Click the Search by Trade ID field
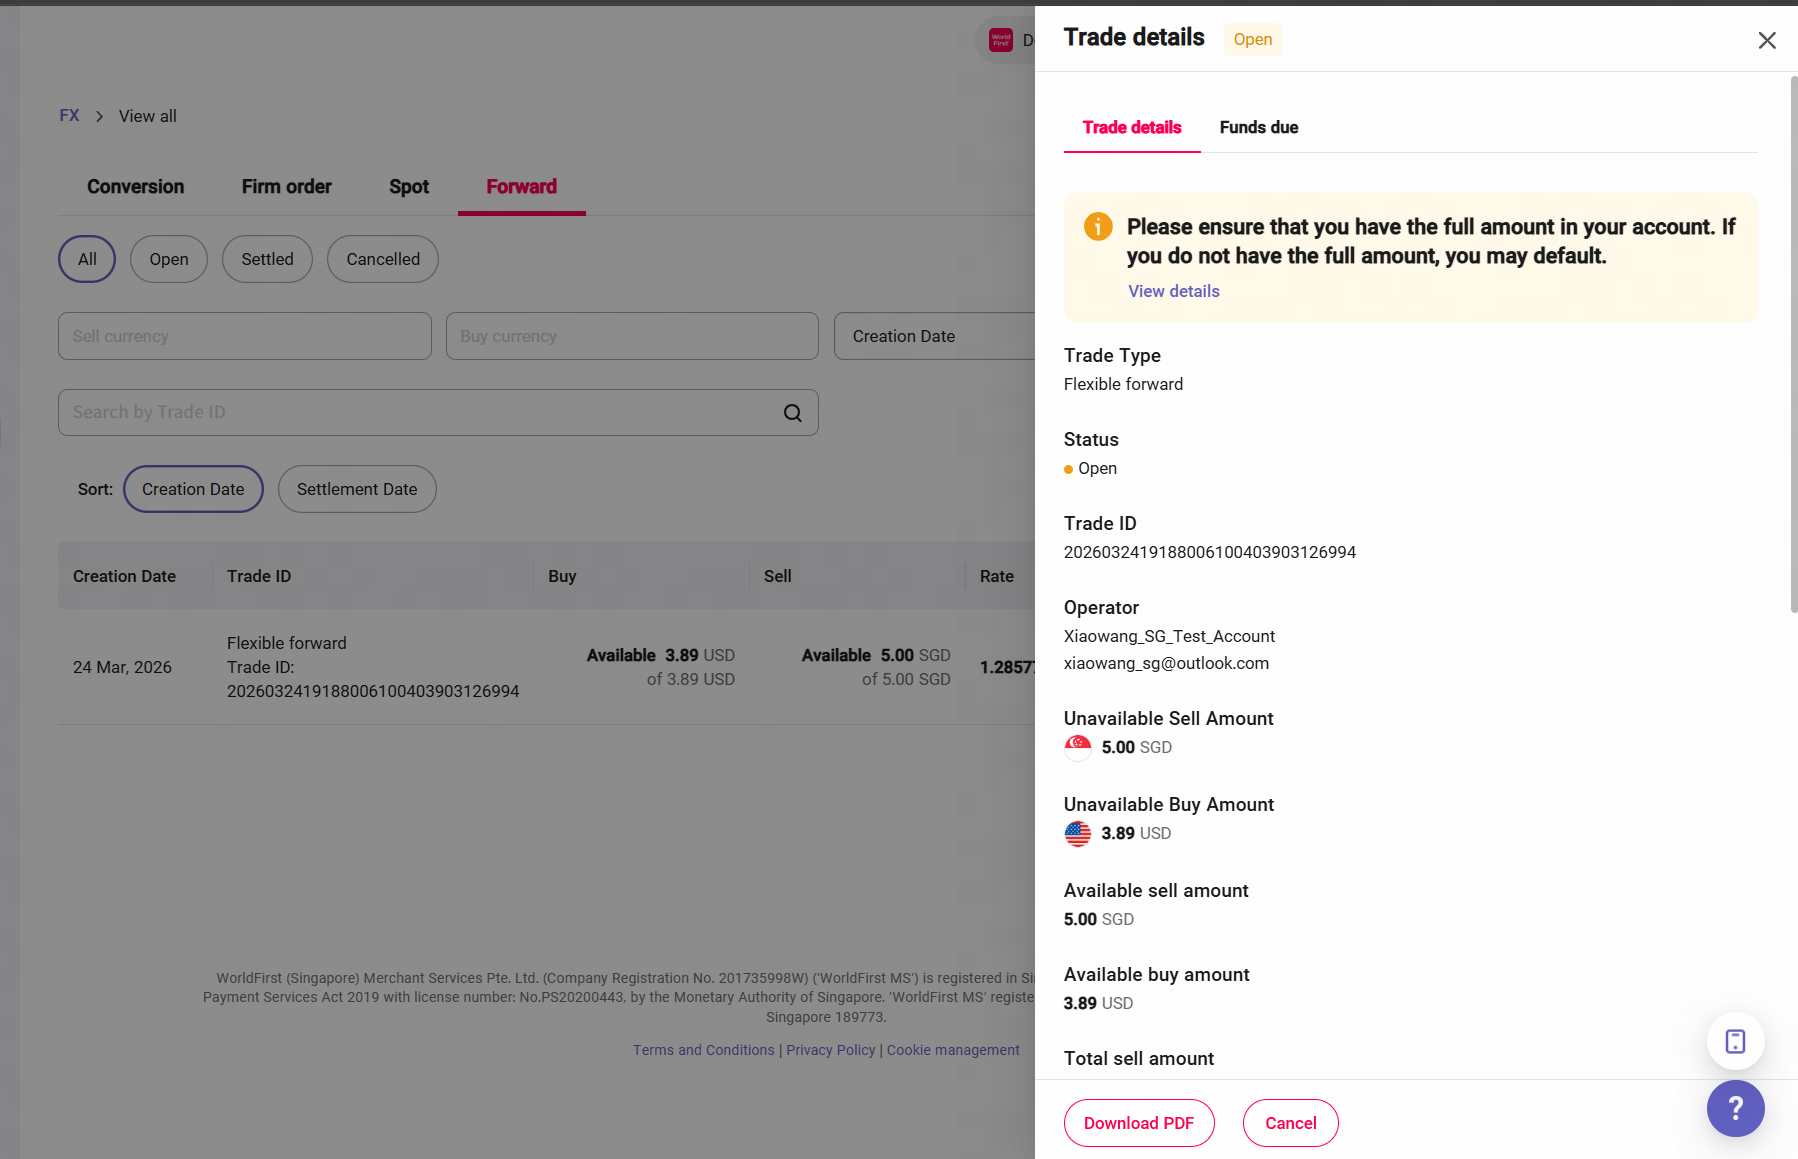Viewport: 1798px width, 1159px height. coord(420,413)
